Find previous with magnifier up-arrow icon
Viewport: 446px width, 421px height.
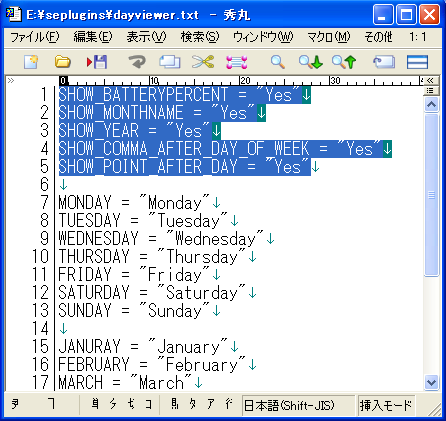coord(344,62)
